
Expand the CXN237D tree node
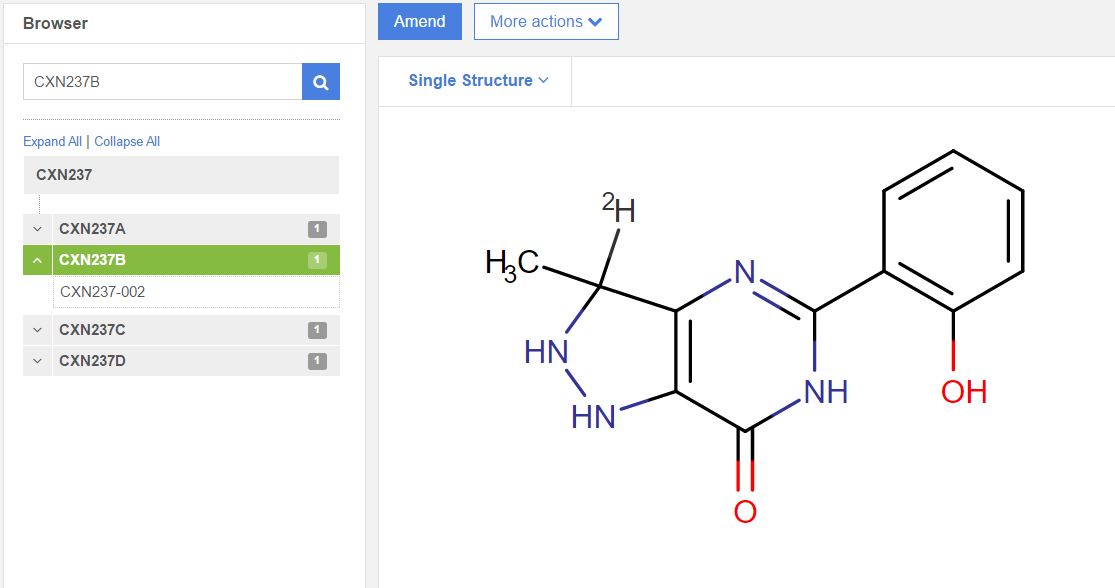click(x=38, y=361)
